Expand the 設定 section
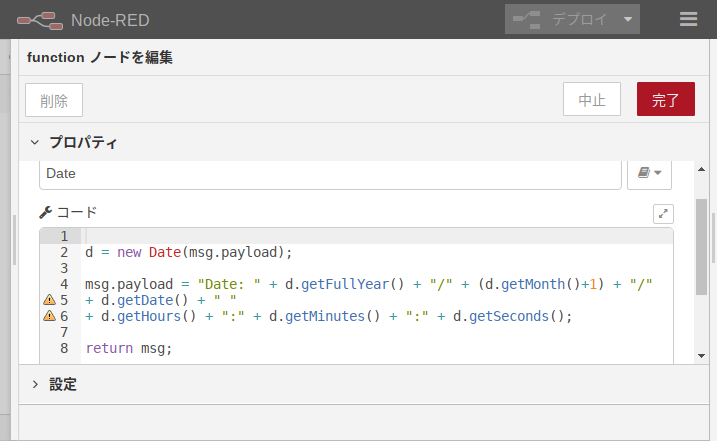The height and width of the screenshot is (441, 717). pyautogui.click(x=35, y=384)
